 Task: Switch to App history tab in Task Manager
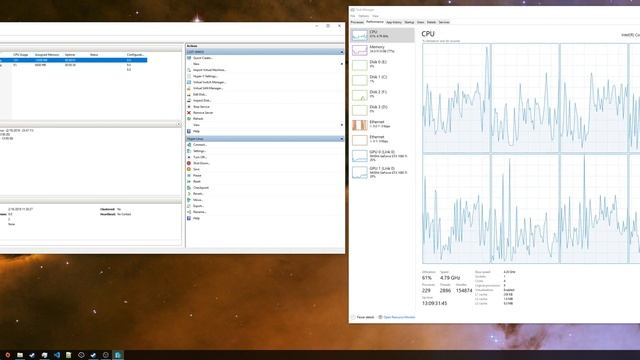[x=394, y=22]
